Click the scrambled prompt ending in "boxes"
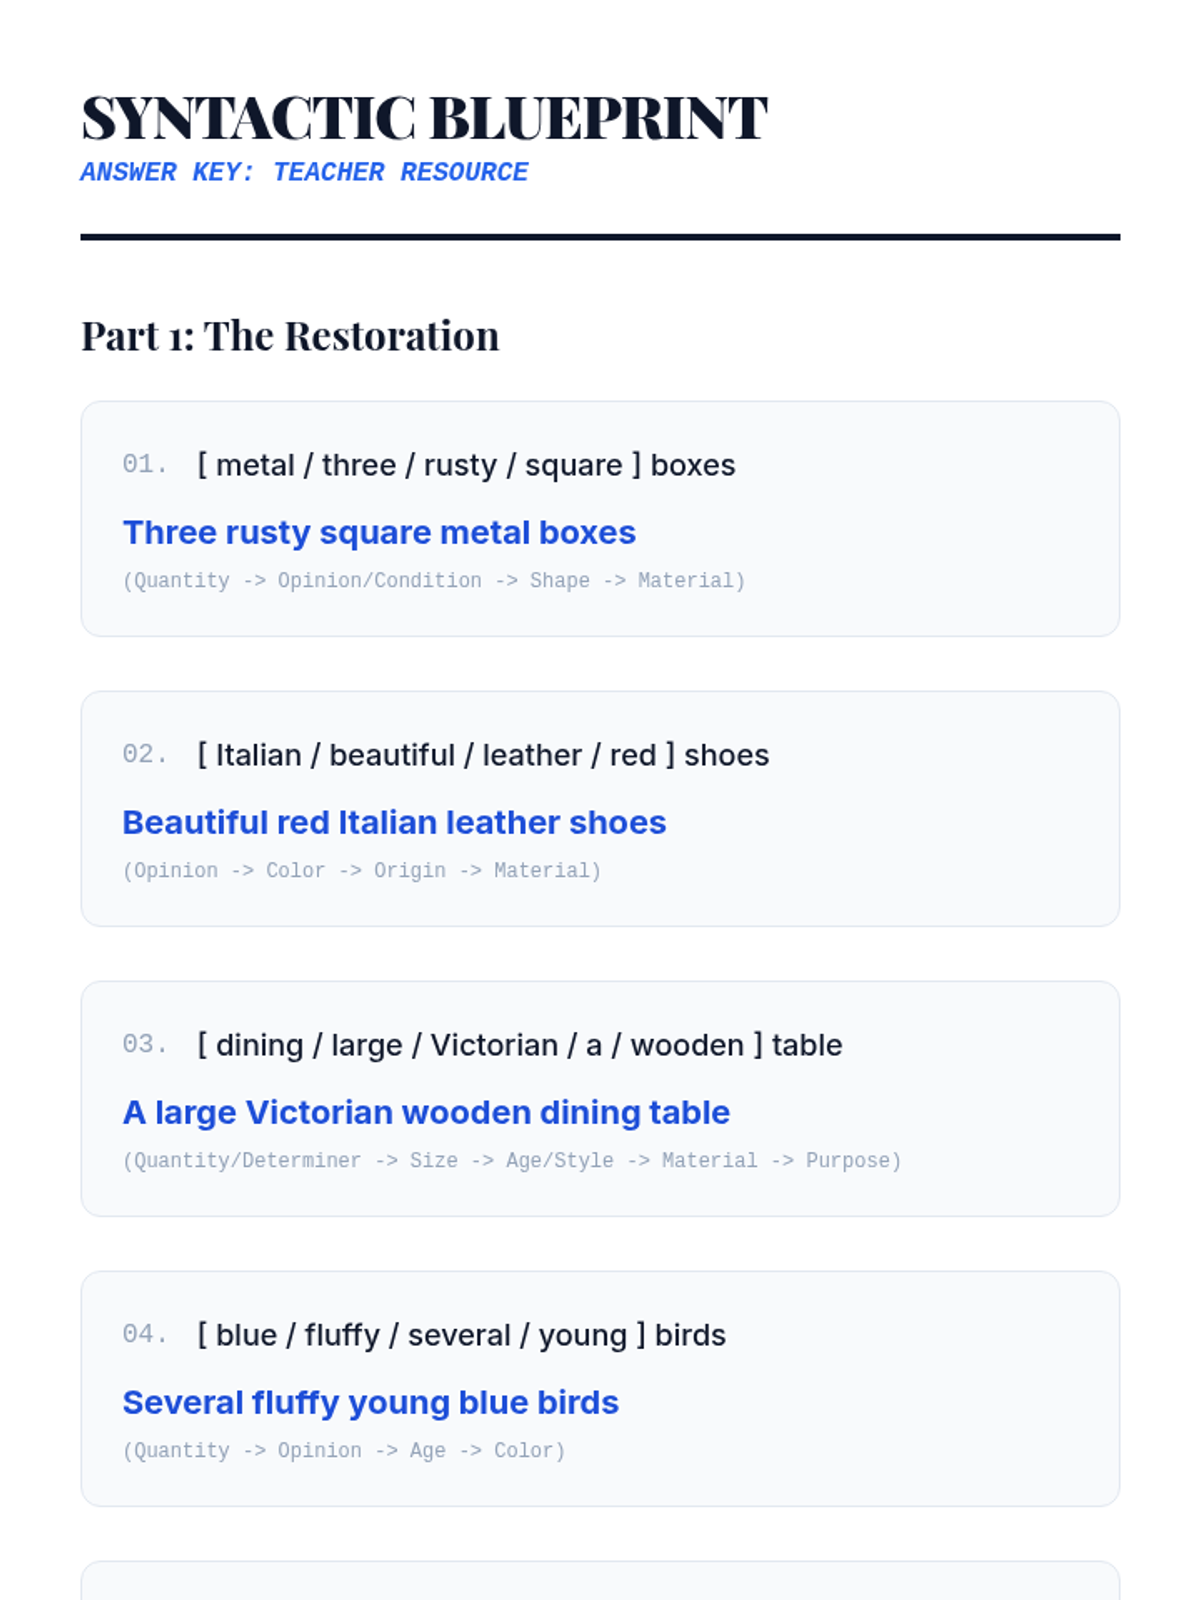The height and width of the screenshot is (1600, 1200). pyautogui.click(x=466, y=465)
